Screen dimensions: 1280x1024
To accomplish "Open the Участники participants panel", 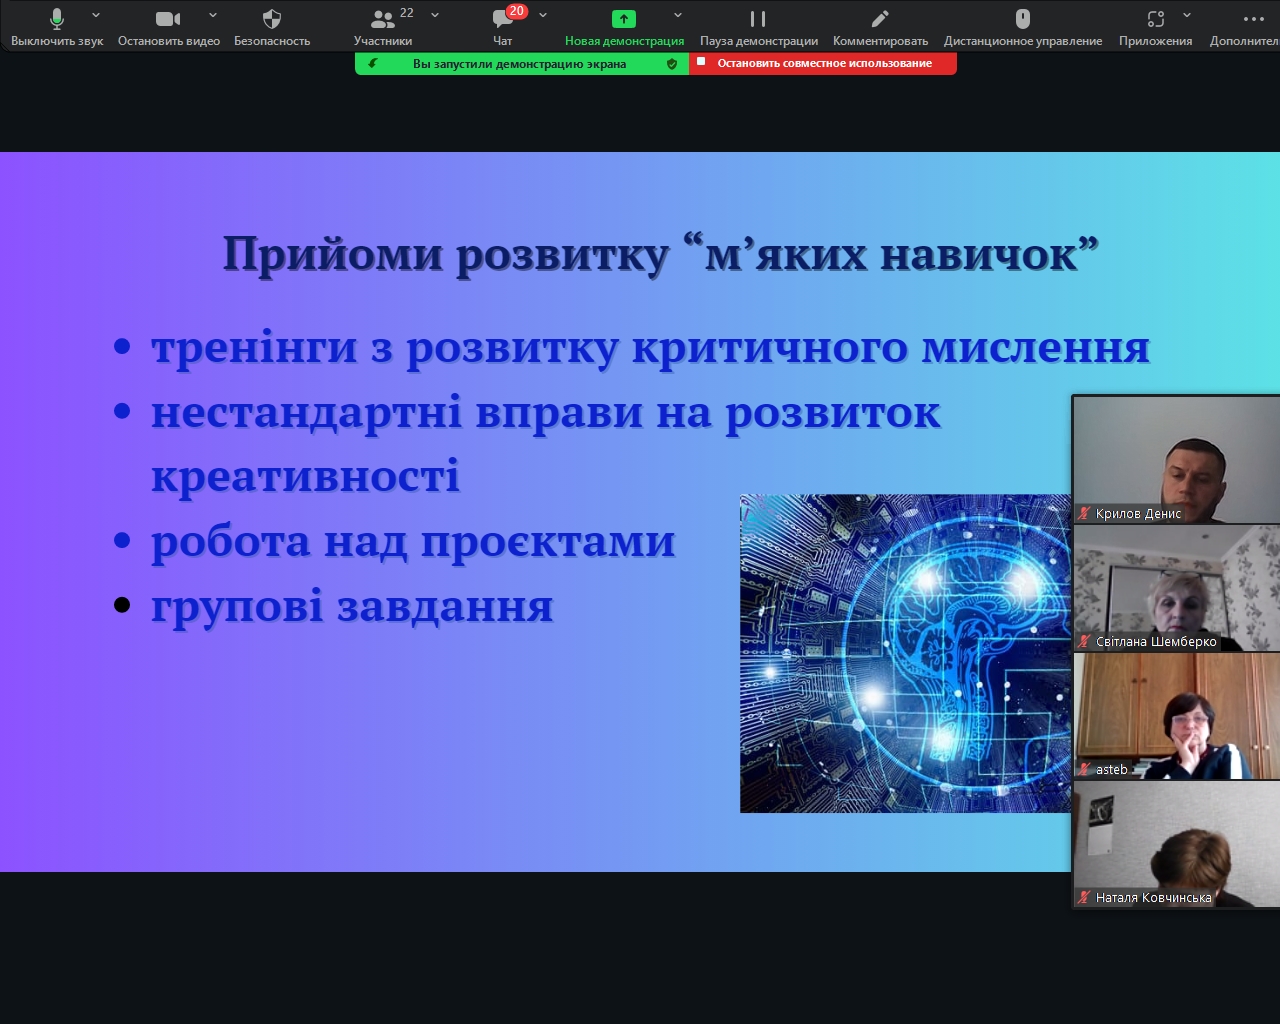I will tap(383, 27).
